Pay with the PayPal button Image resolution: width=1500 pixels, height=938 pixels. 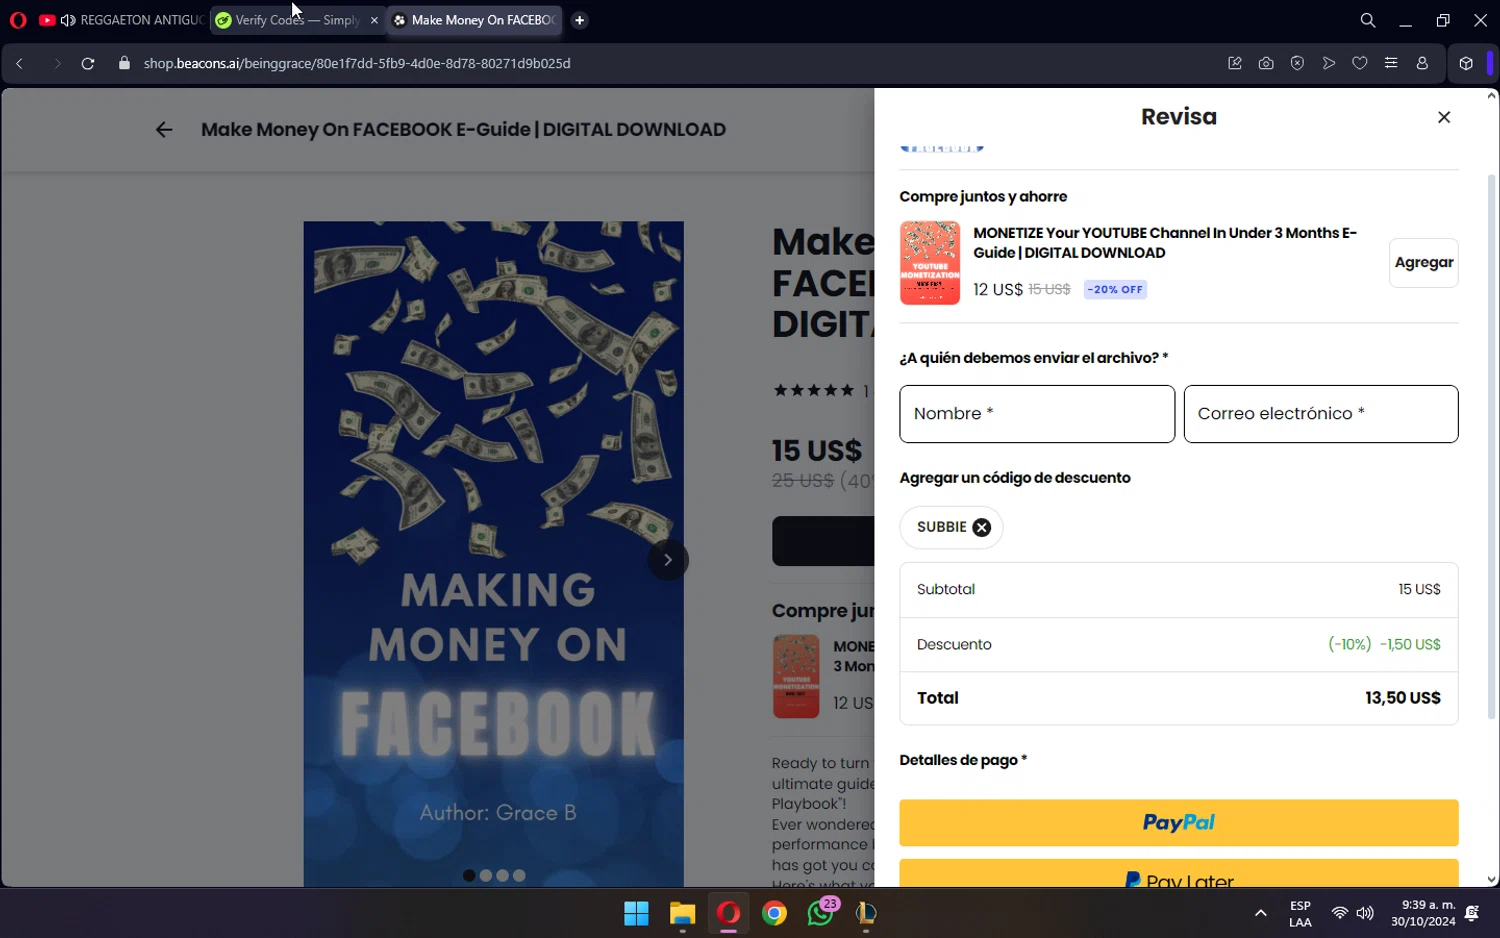[x=1179, y=823]
